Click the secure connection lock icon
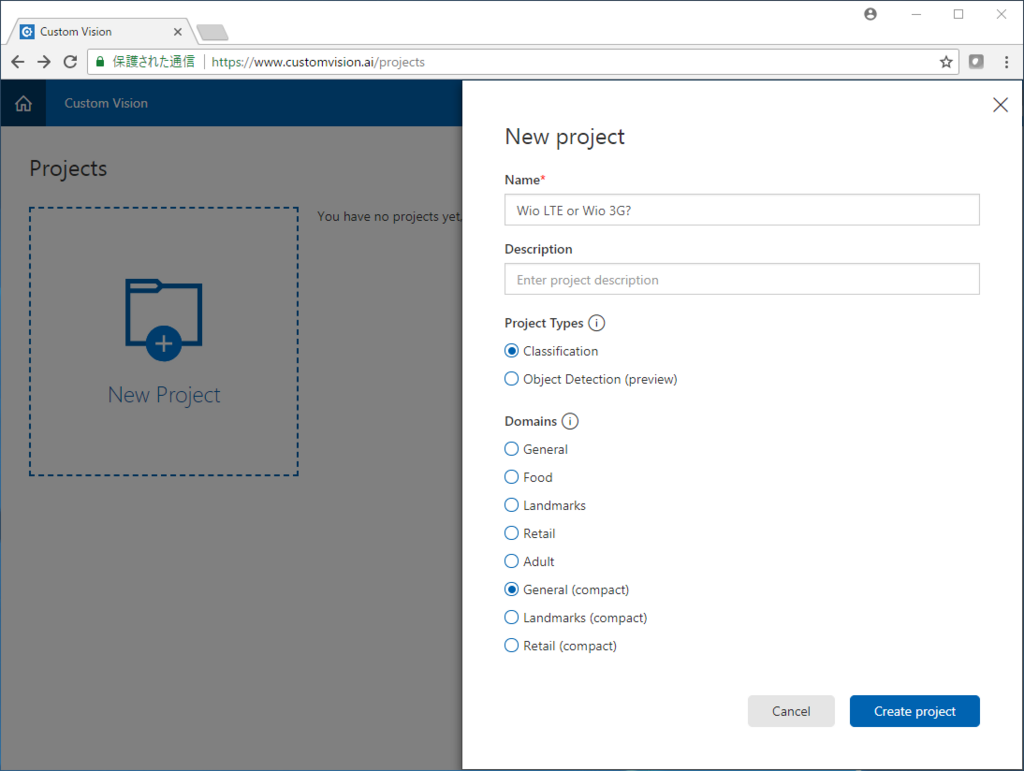Viewport: 1024px width, 771px height. [100, 62]
